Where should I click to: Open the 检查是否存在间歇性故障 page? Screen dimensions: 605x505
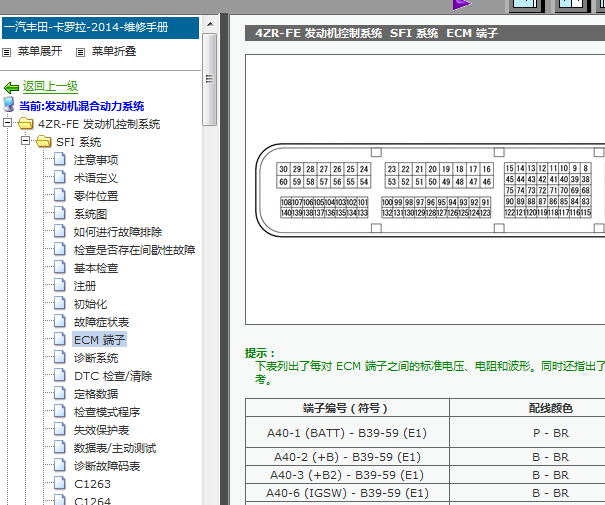click(x=134, y=250)
